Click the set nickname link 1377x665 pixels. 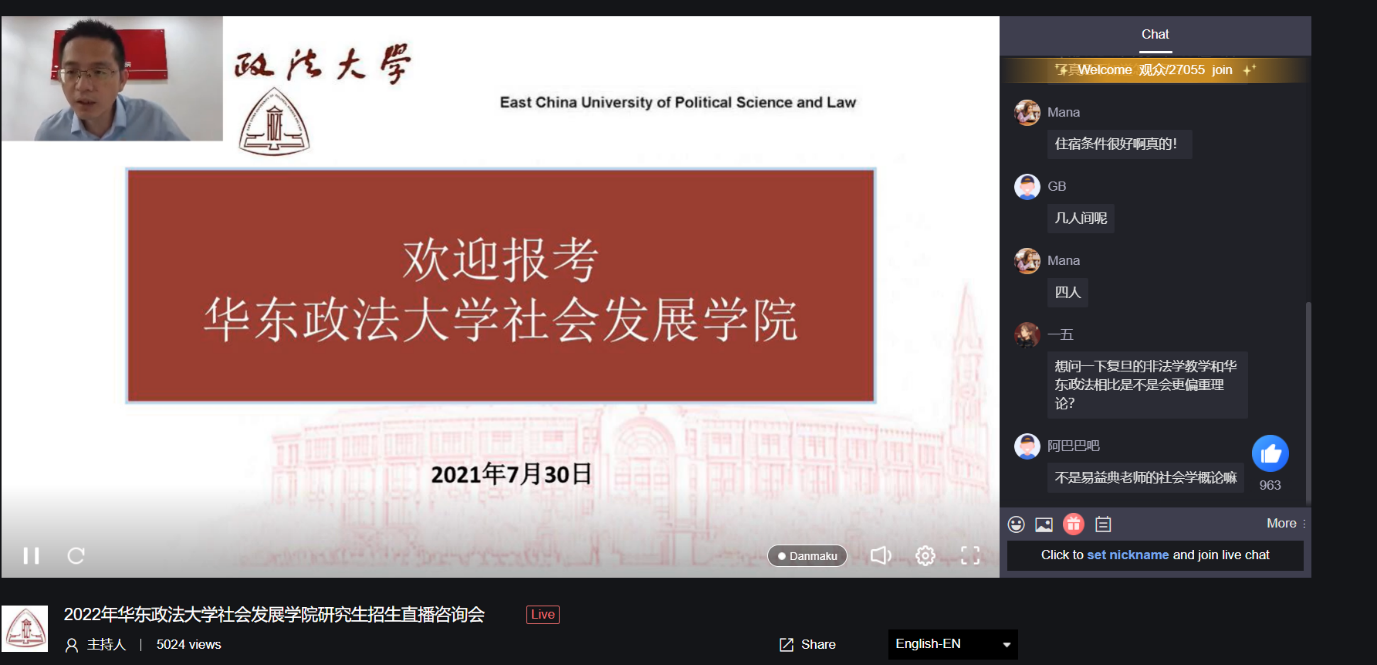(x=1128, y=555)
